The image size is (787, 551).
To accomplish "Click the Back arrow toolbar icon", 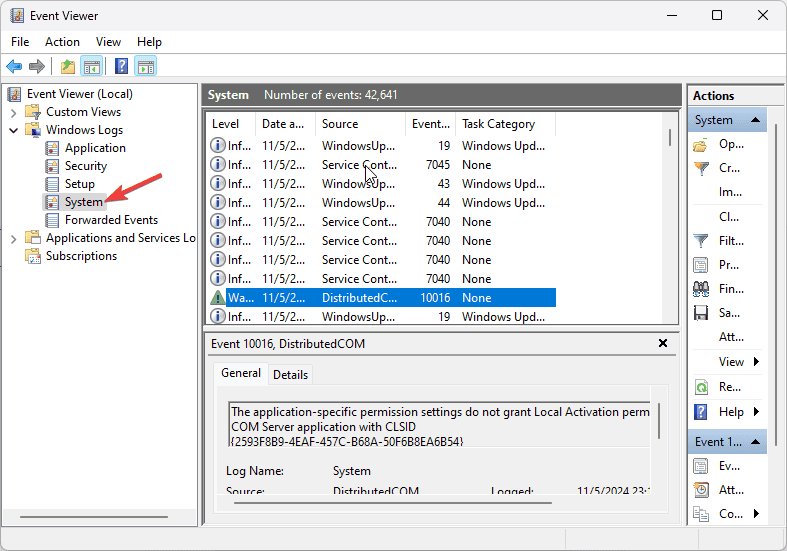I will coord(14,66).
